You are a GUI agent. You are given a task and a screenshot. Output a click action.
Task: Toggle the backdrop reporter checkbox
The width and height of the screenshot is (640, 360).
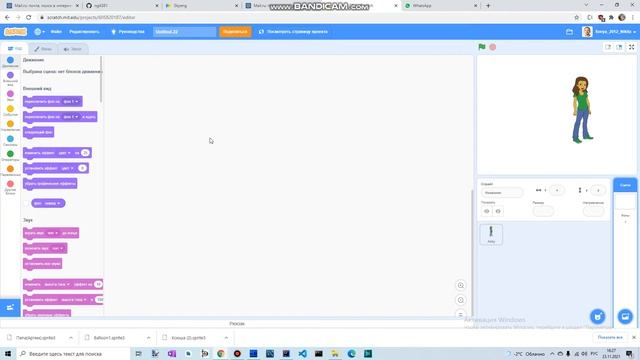pos(27,203)
